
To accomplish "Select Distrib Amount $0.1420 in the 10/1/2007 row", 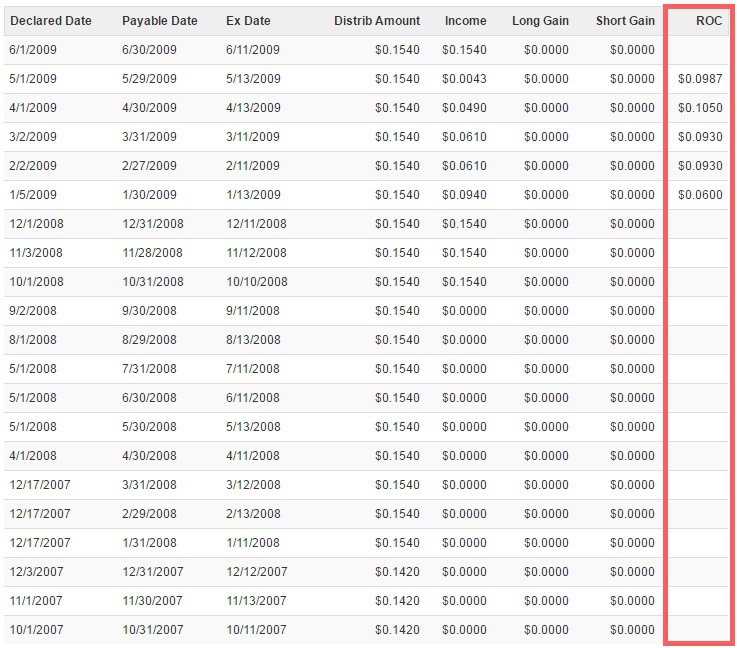I will coord(397,630).
